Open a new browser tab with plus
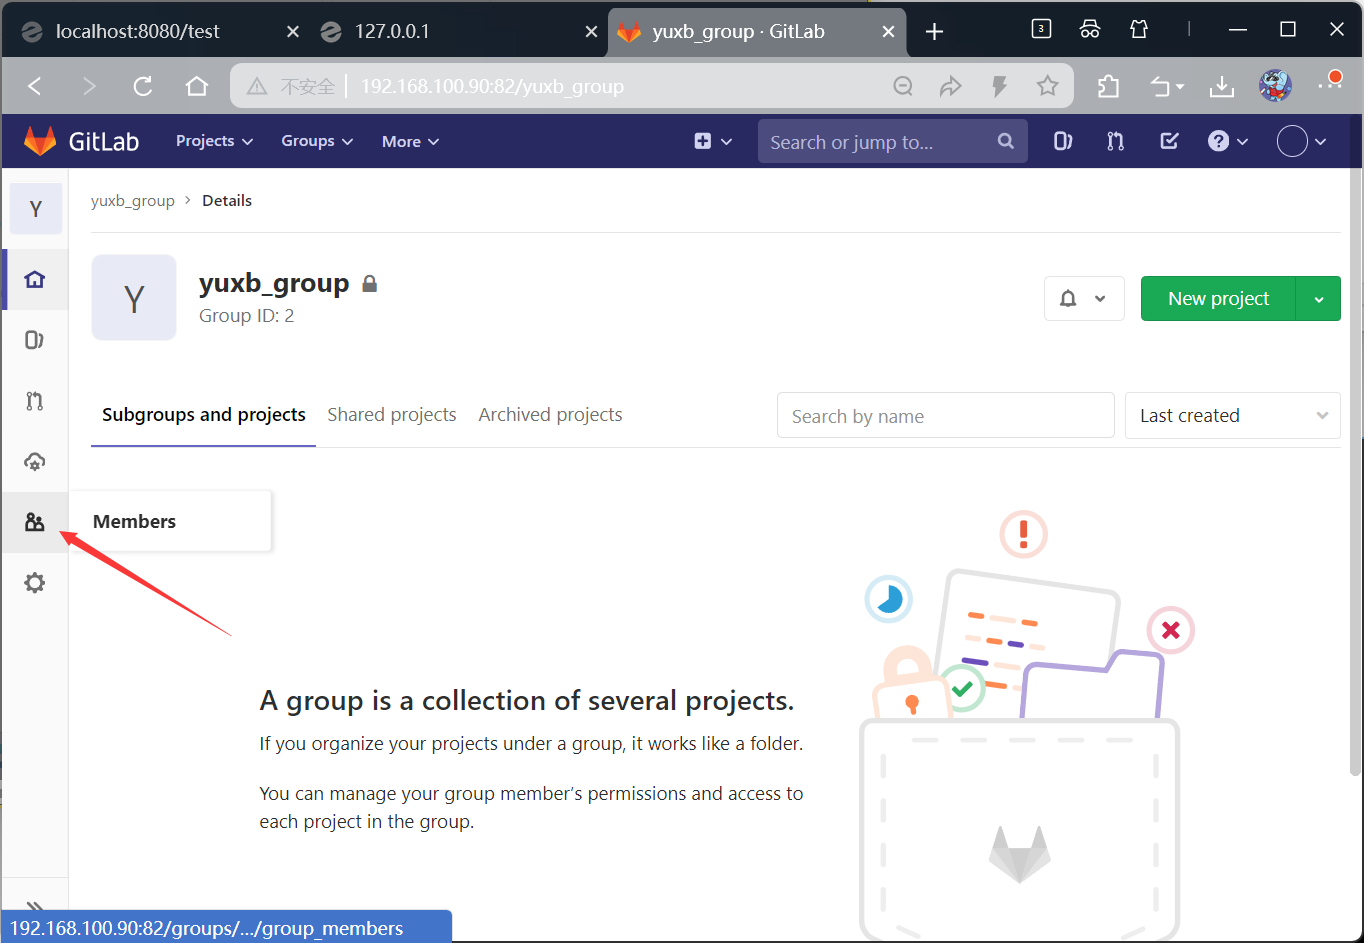 point(934,32)
